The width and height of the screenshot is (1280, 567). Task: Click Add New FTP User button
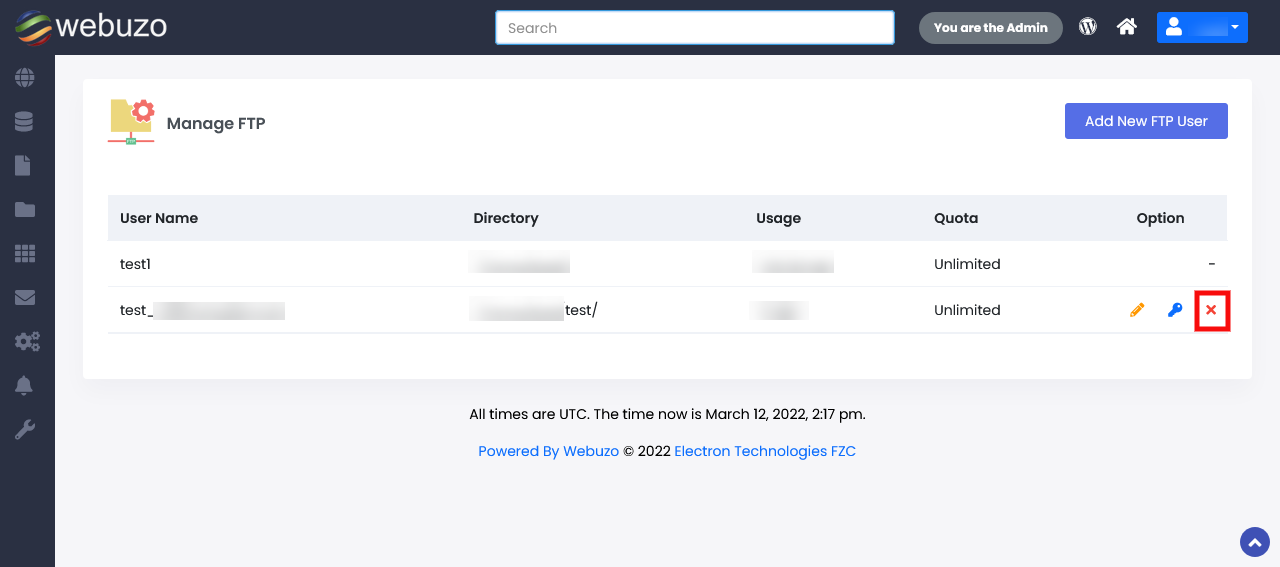click(1146, 121)
